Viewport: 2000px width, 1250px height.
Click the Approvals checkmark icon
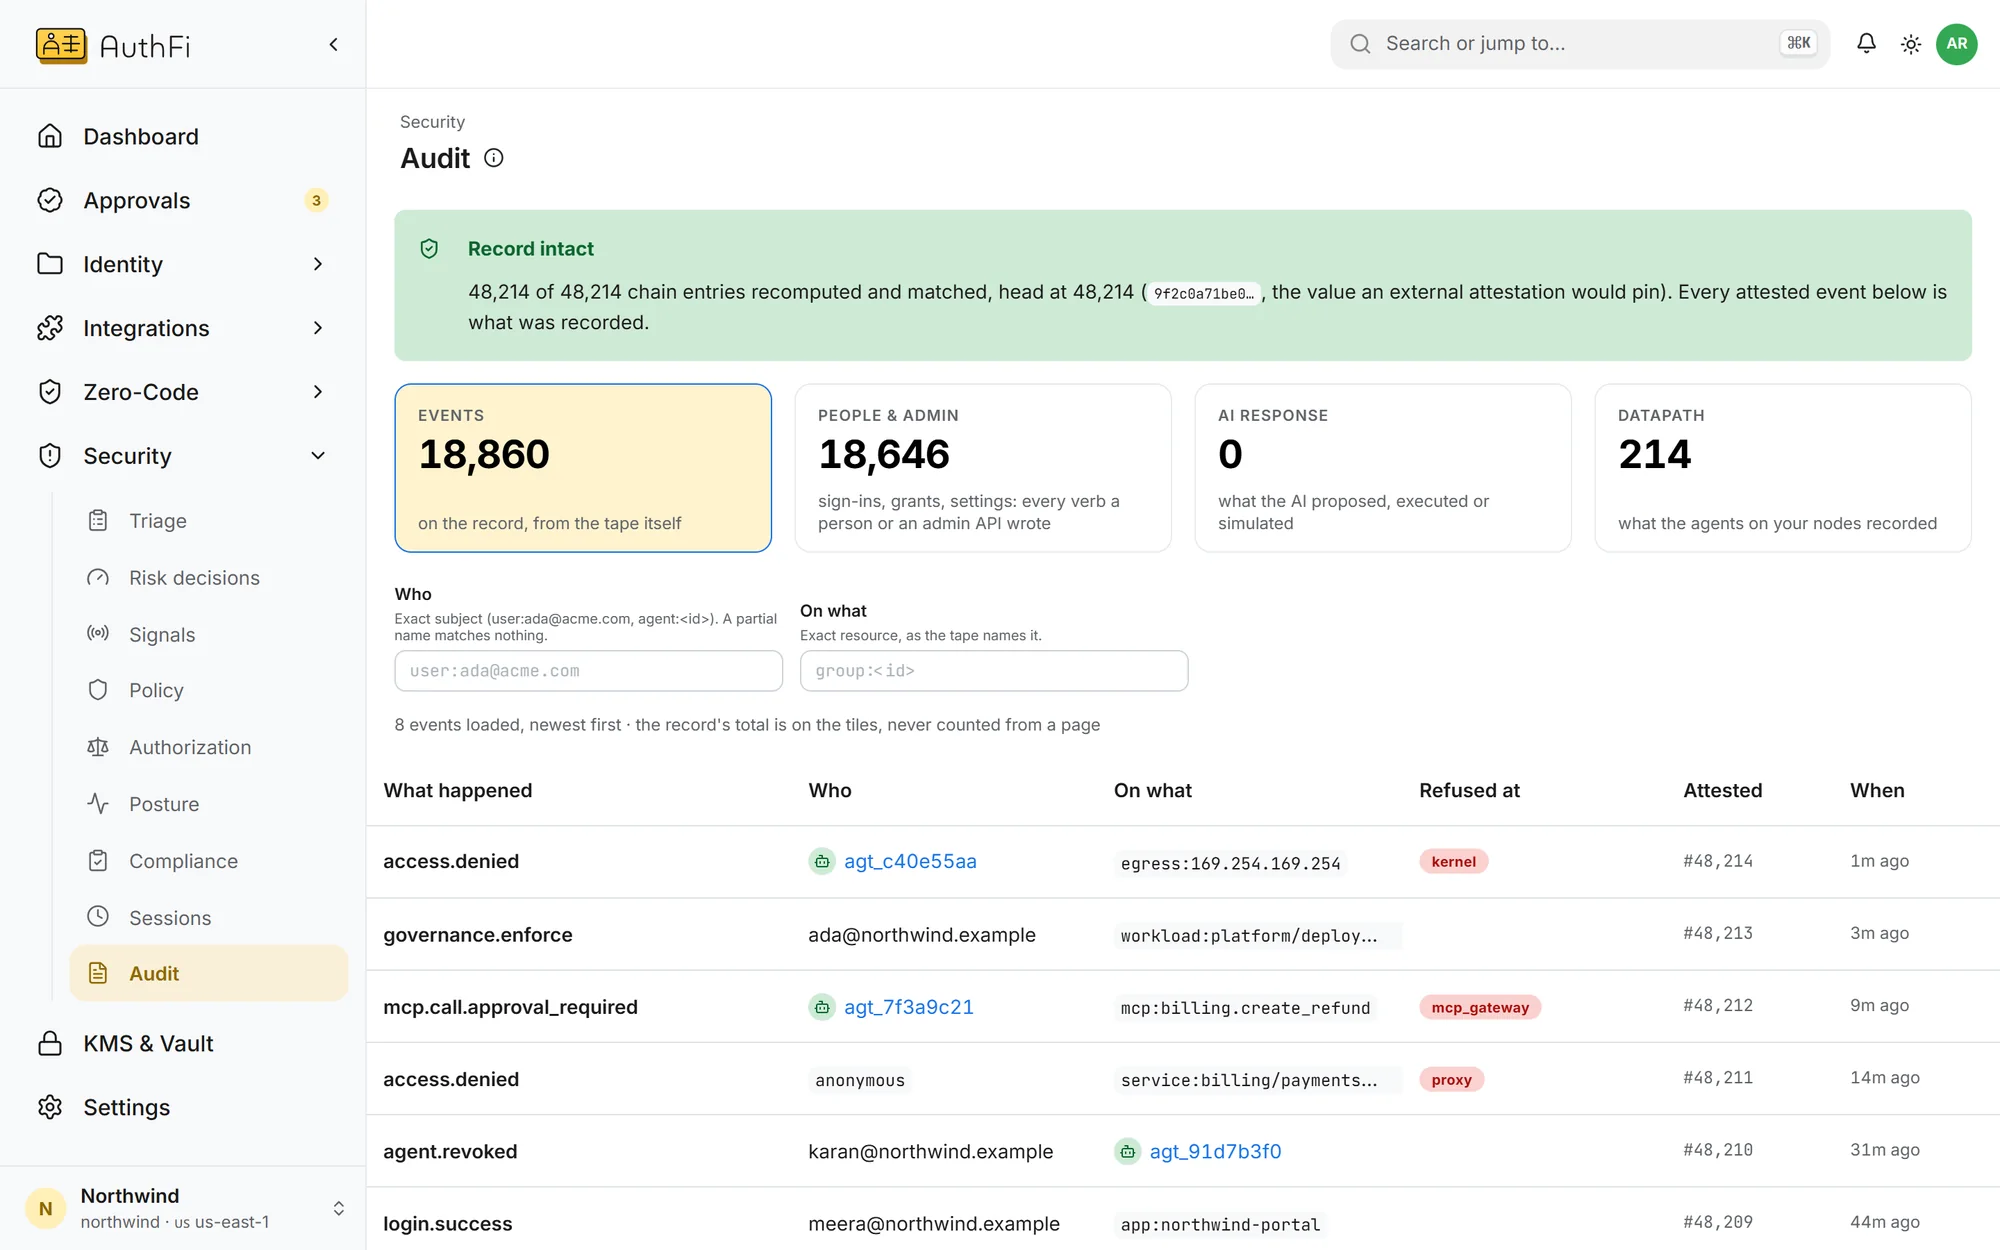50,200
